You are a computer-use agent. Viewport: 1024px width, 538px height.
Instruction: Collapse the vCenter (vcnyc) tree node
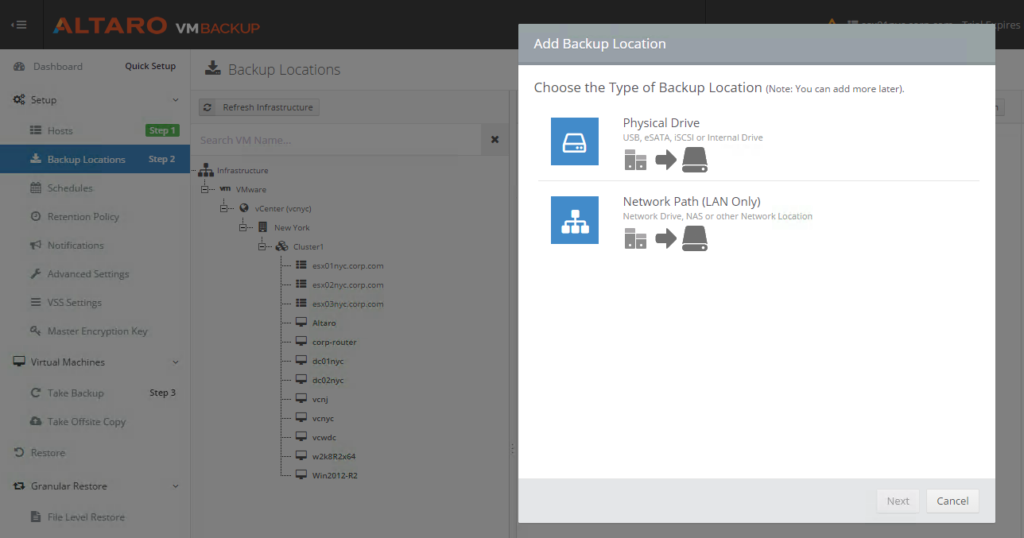pos(223,208)
